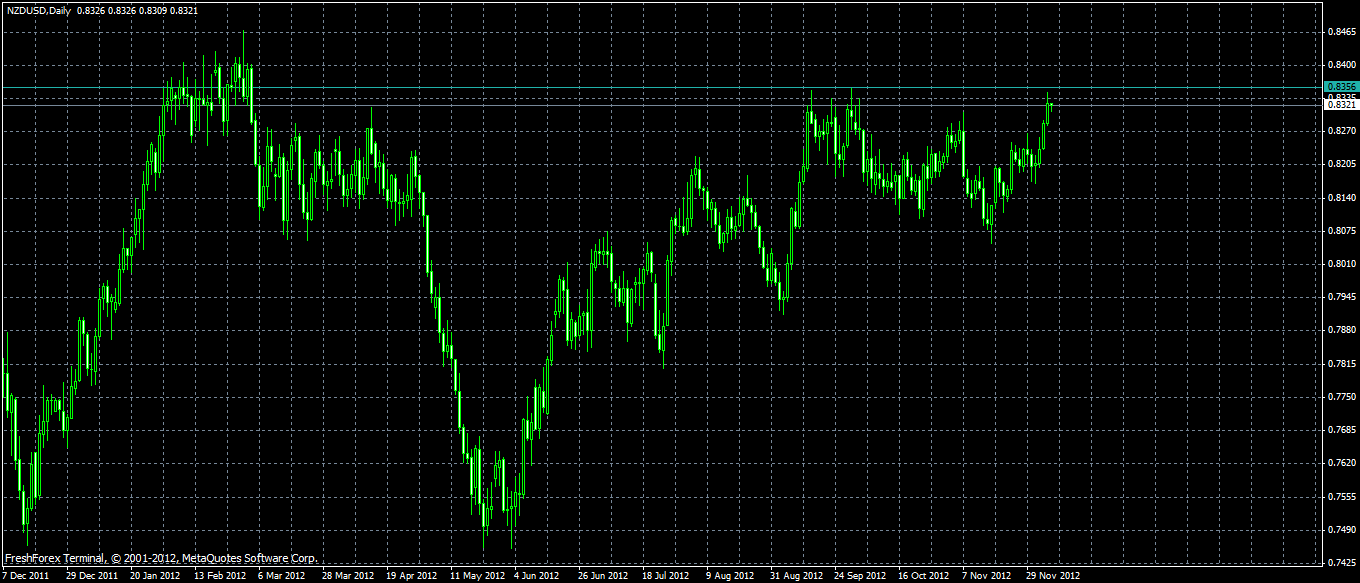The height and width of the screenshot is (583, 1360).
Task: Click the 4 Jun 2012 date label
Action: click(x=537, y=576)
